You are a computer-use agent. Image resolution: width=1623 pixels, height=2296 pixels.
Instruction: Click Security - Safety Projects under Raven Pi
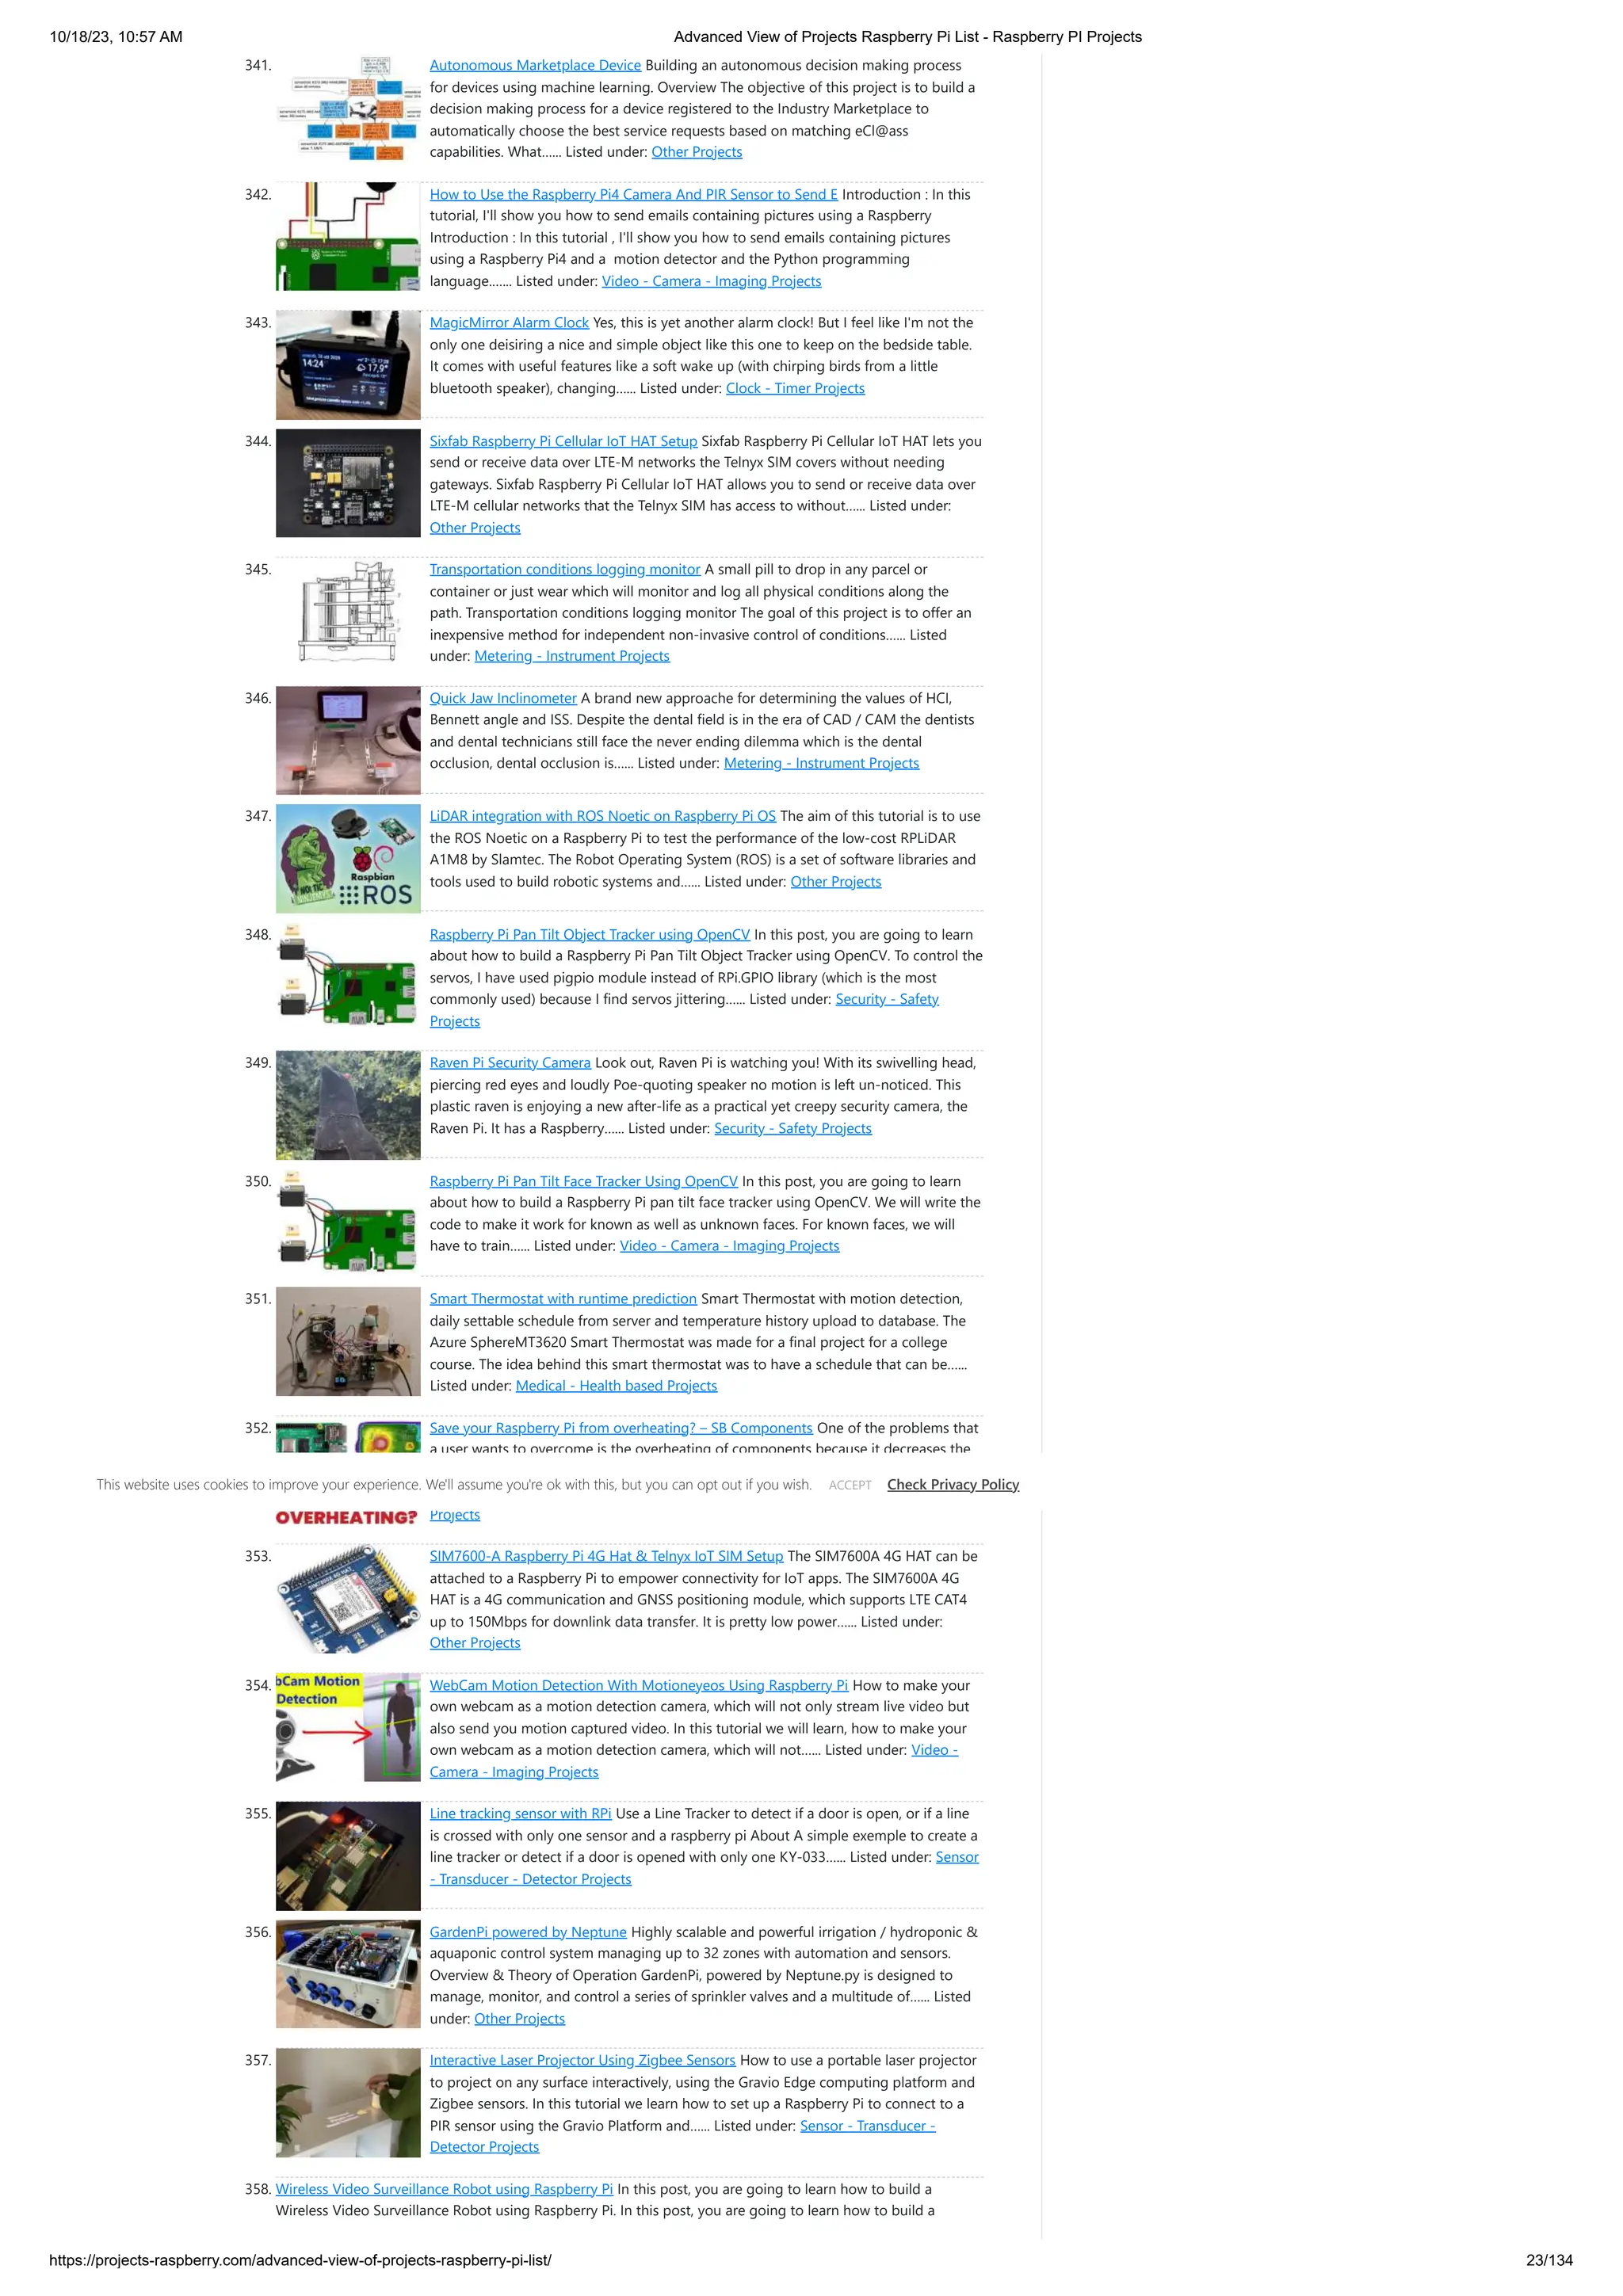coord(793,1128)
